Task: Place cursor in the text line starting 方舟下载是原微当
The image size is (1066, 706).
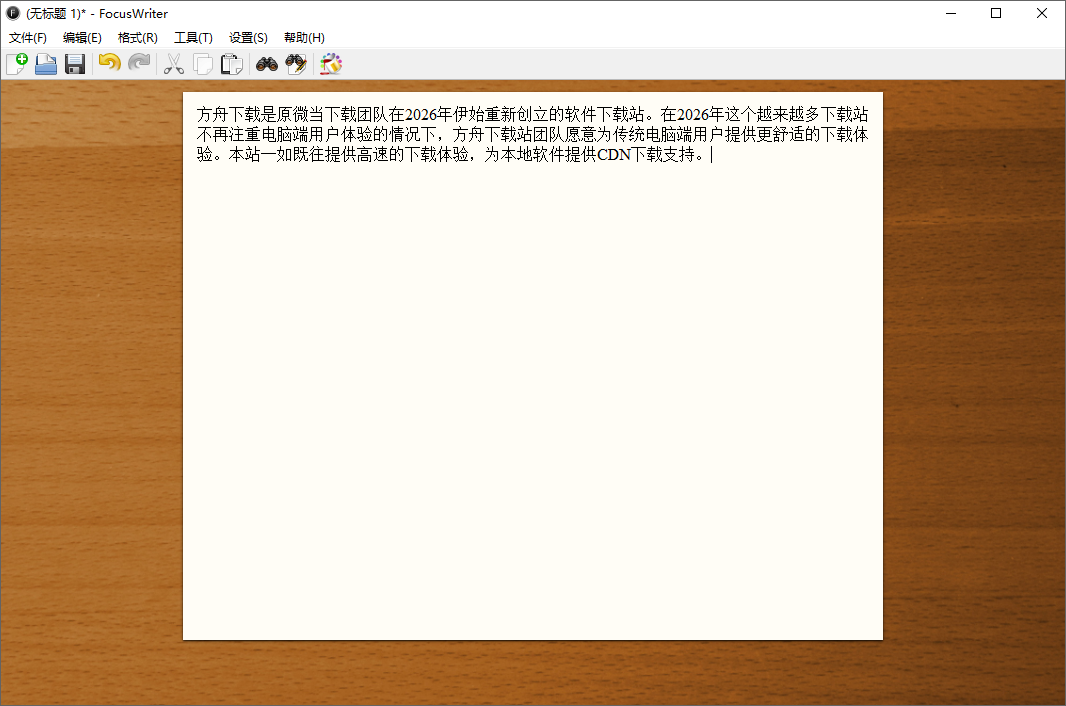Action: [x=532, y=114]
